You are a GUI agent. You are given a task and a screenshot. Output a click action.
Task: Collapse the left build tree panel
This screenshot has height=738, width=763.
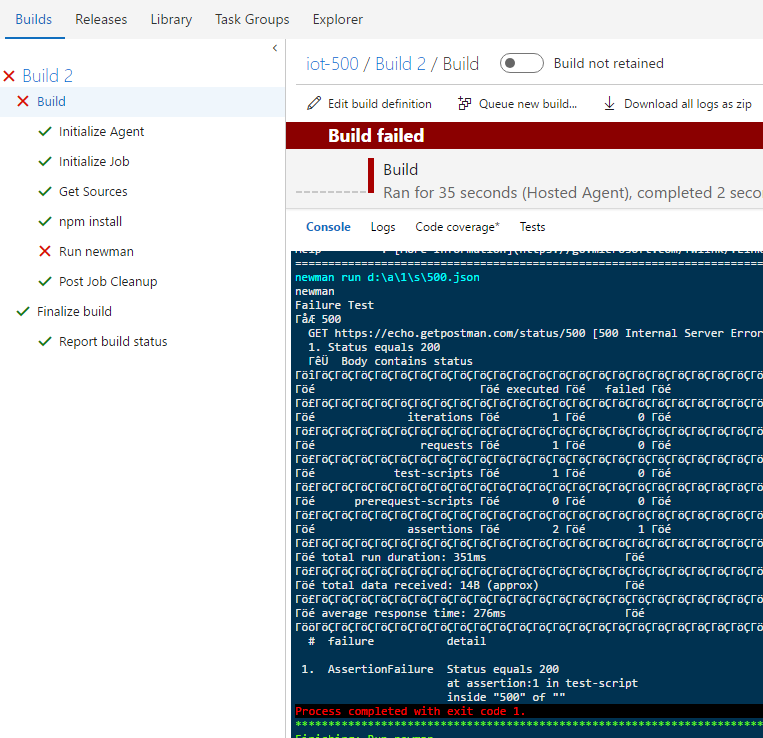pyautogui.click(x=275, y=48)
